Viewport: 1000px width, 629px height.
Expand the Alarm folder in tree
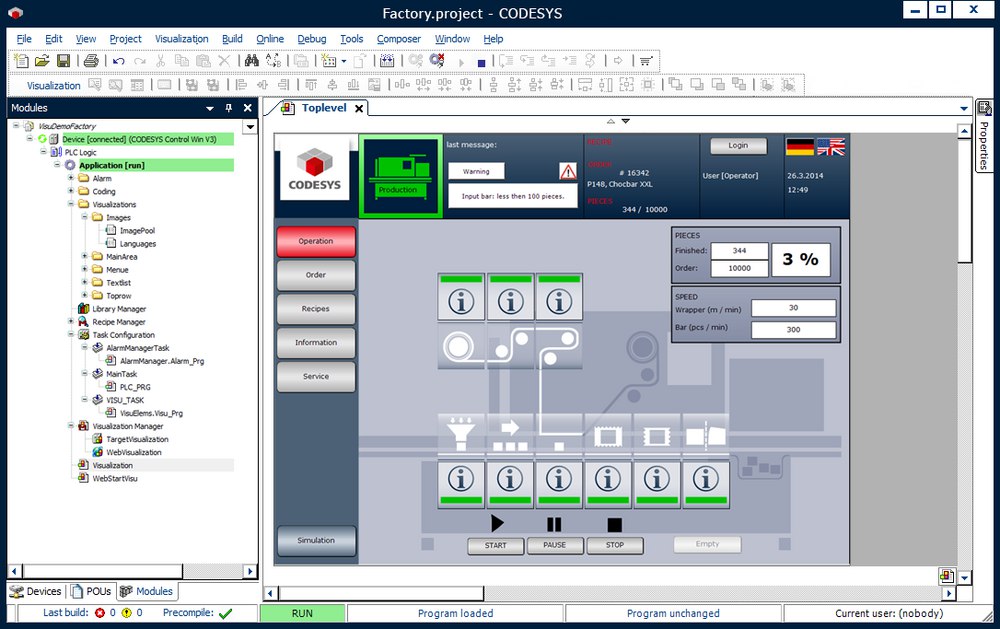click(x=71, y=178)
